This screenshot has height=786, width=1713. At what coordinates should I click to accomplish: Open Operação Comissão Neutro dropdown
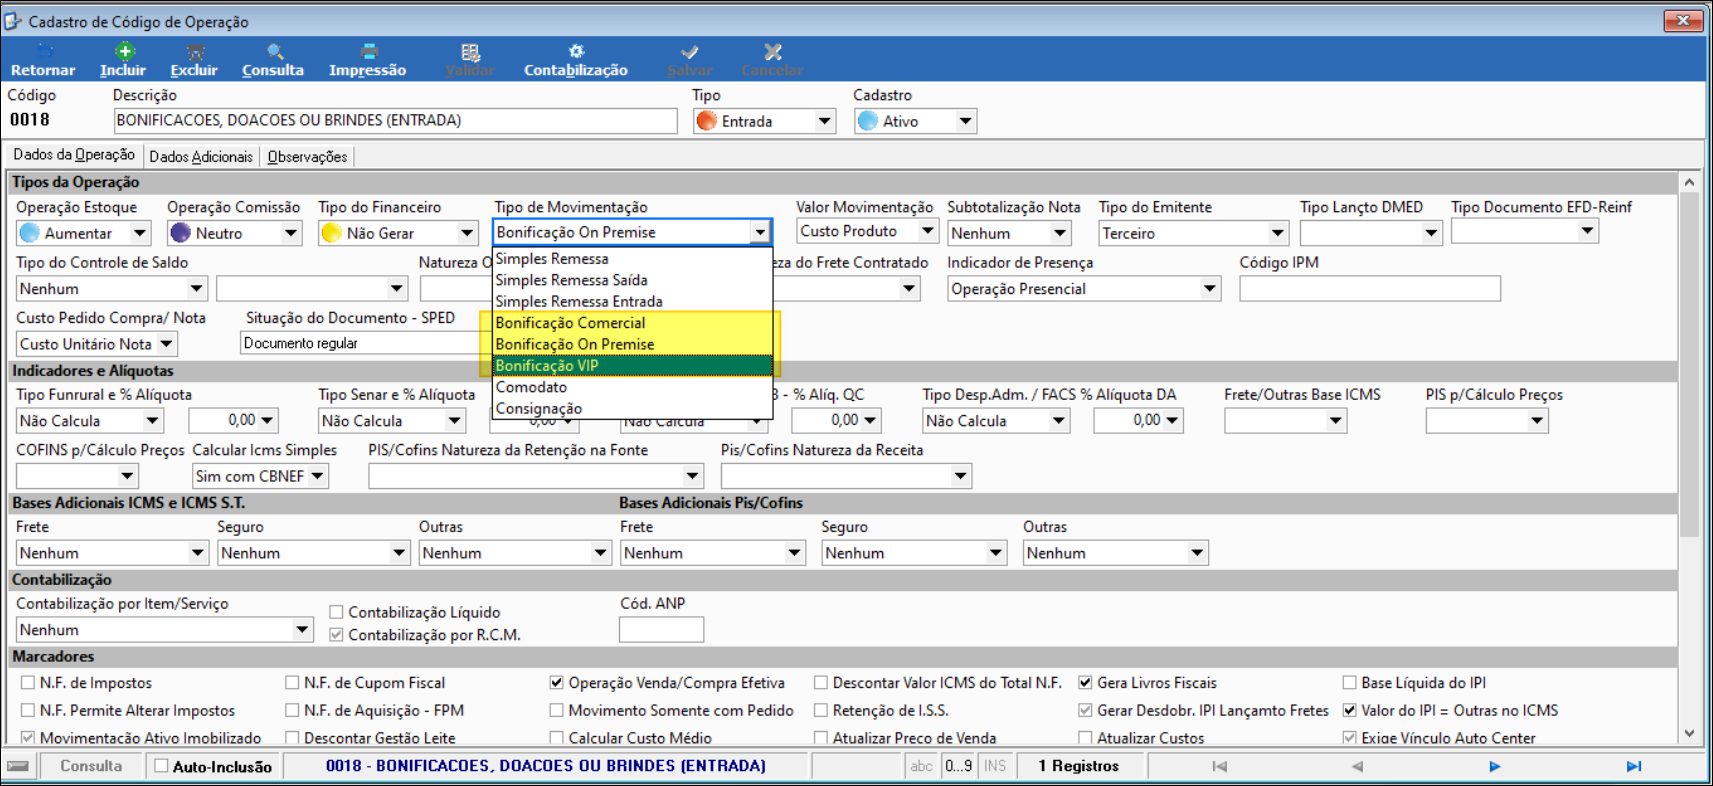(291, 233)
